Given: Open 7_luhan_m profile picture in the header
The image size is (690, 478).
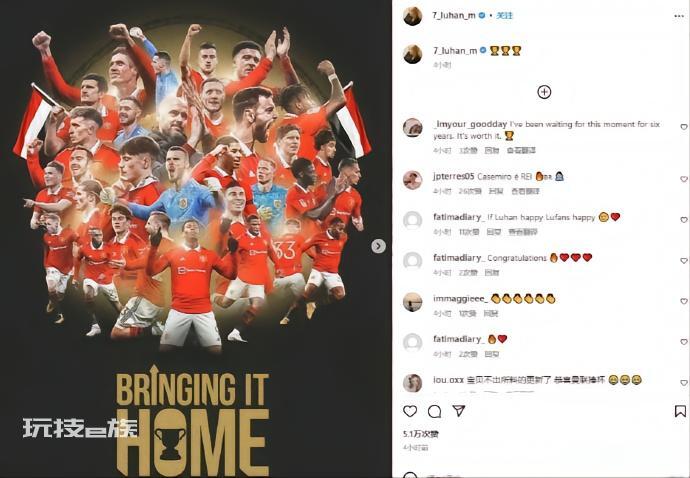Looking at the screenshot, I should tap(413, 16).
